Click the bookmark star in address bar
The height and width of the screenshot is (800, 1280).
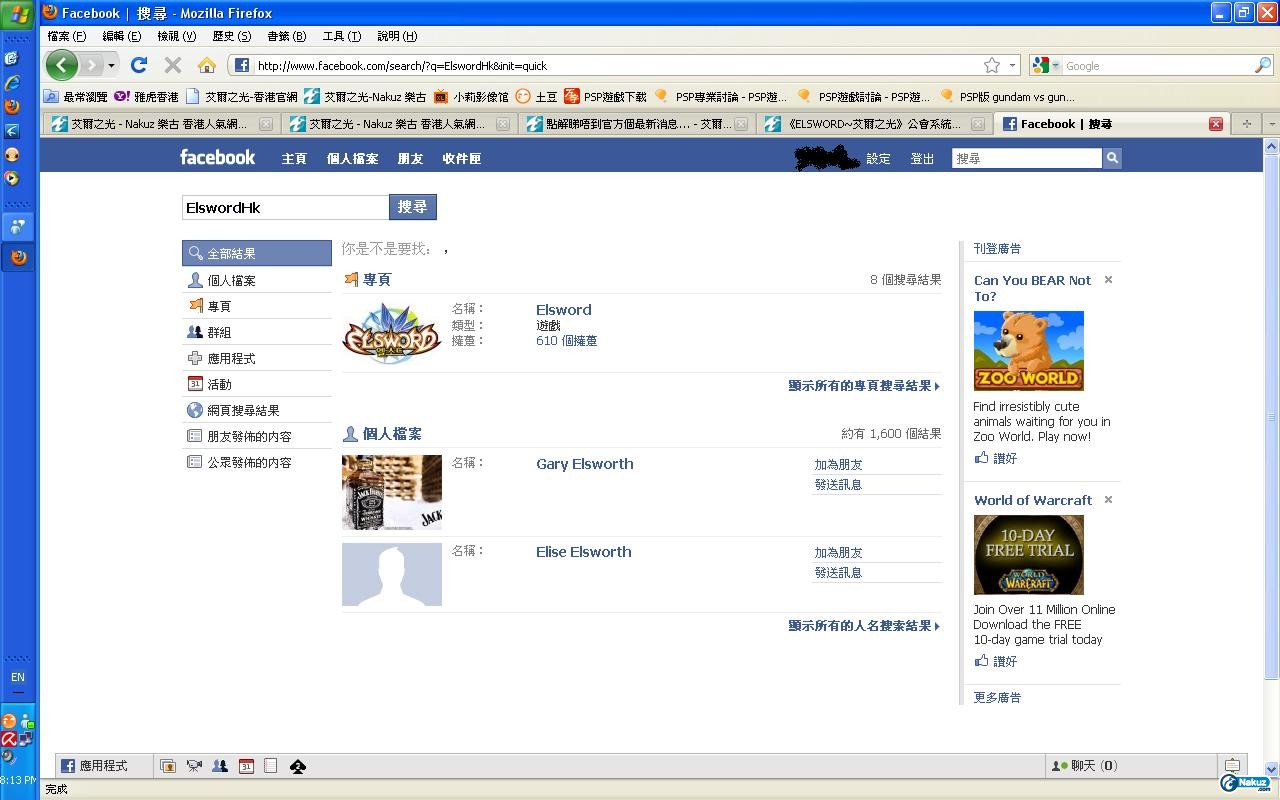point(991,65)
